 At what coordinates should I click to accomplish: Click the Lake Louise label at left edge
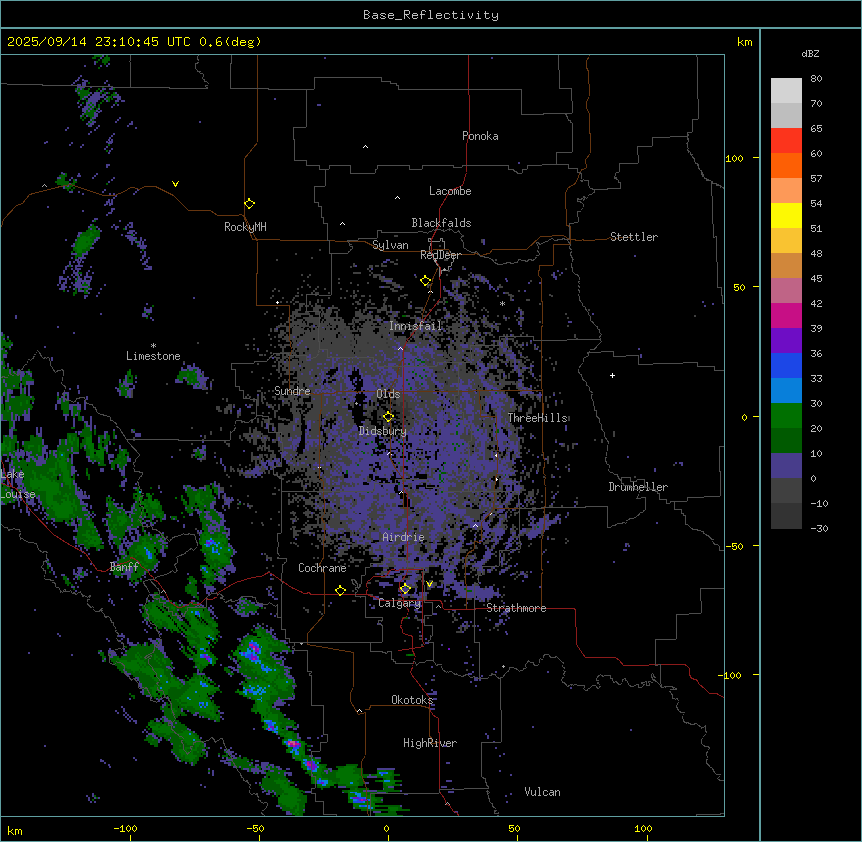click(18, 484)
